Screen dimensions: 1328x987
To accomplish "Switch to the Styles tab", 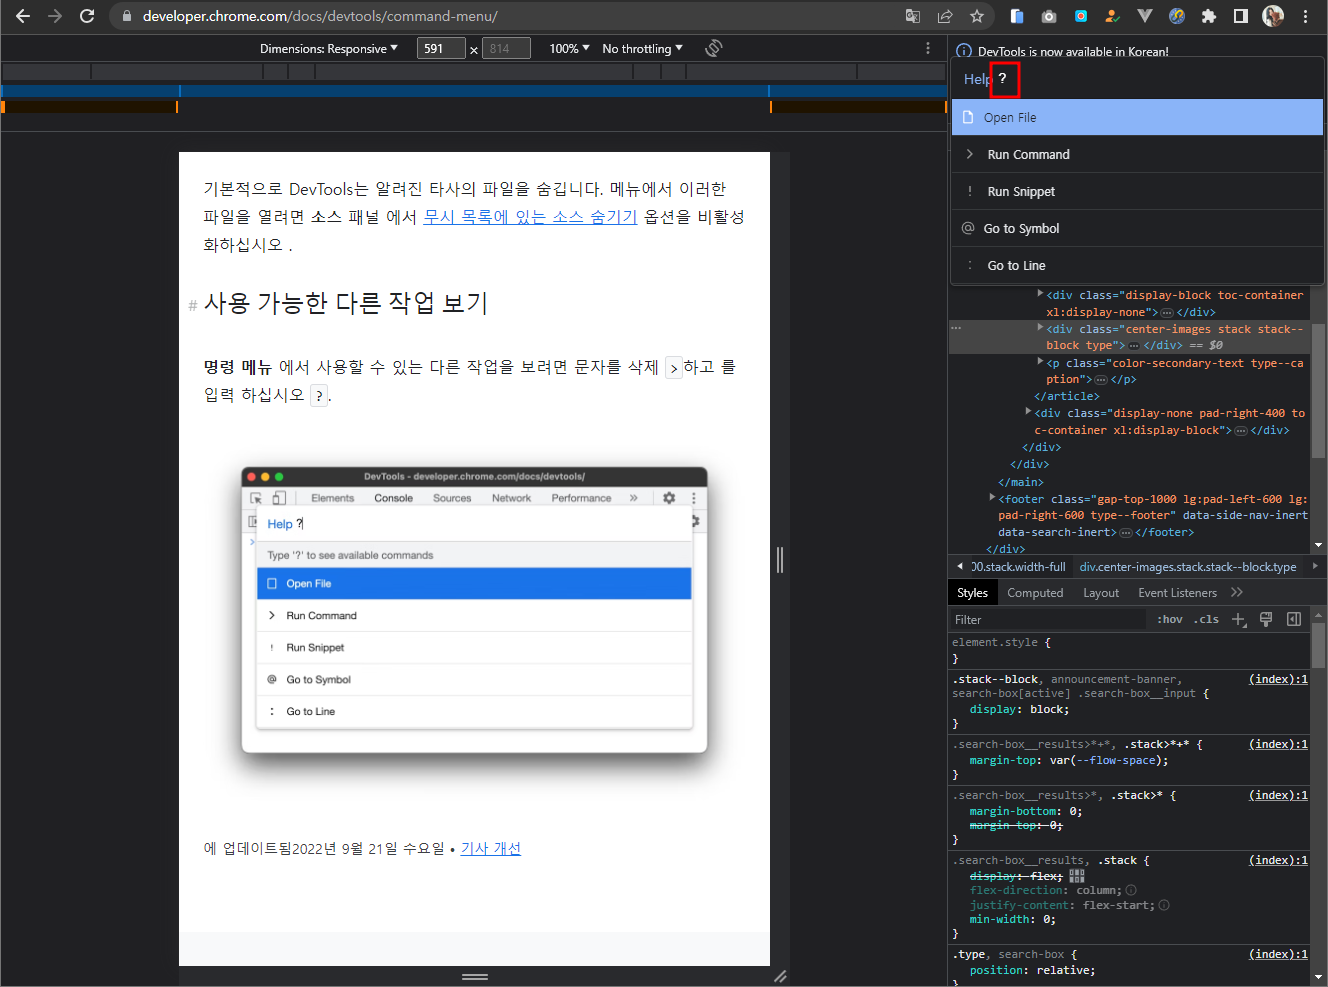I will pyautogui.click(x=972, y=593).
